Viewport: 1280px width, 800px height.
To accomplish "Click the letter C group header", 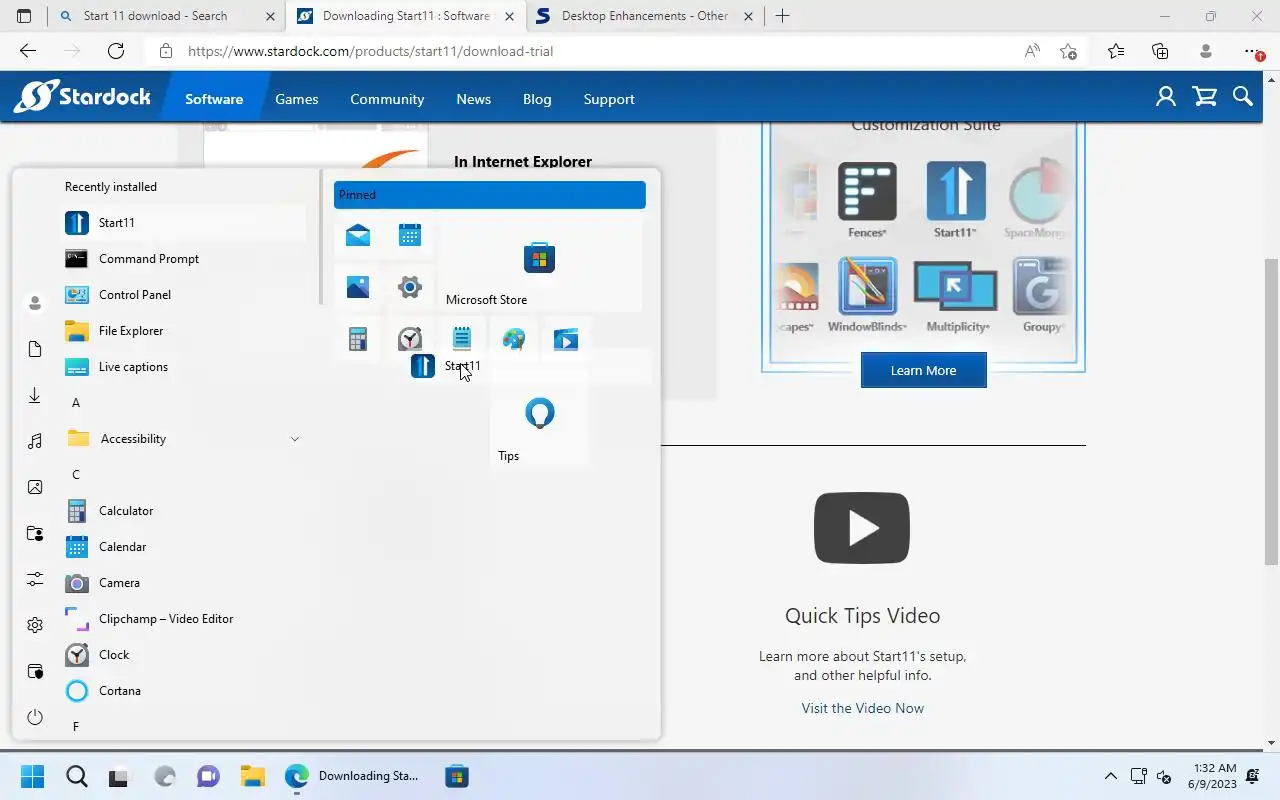I will click(76, 475).
